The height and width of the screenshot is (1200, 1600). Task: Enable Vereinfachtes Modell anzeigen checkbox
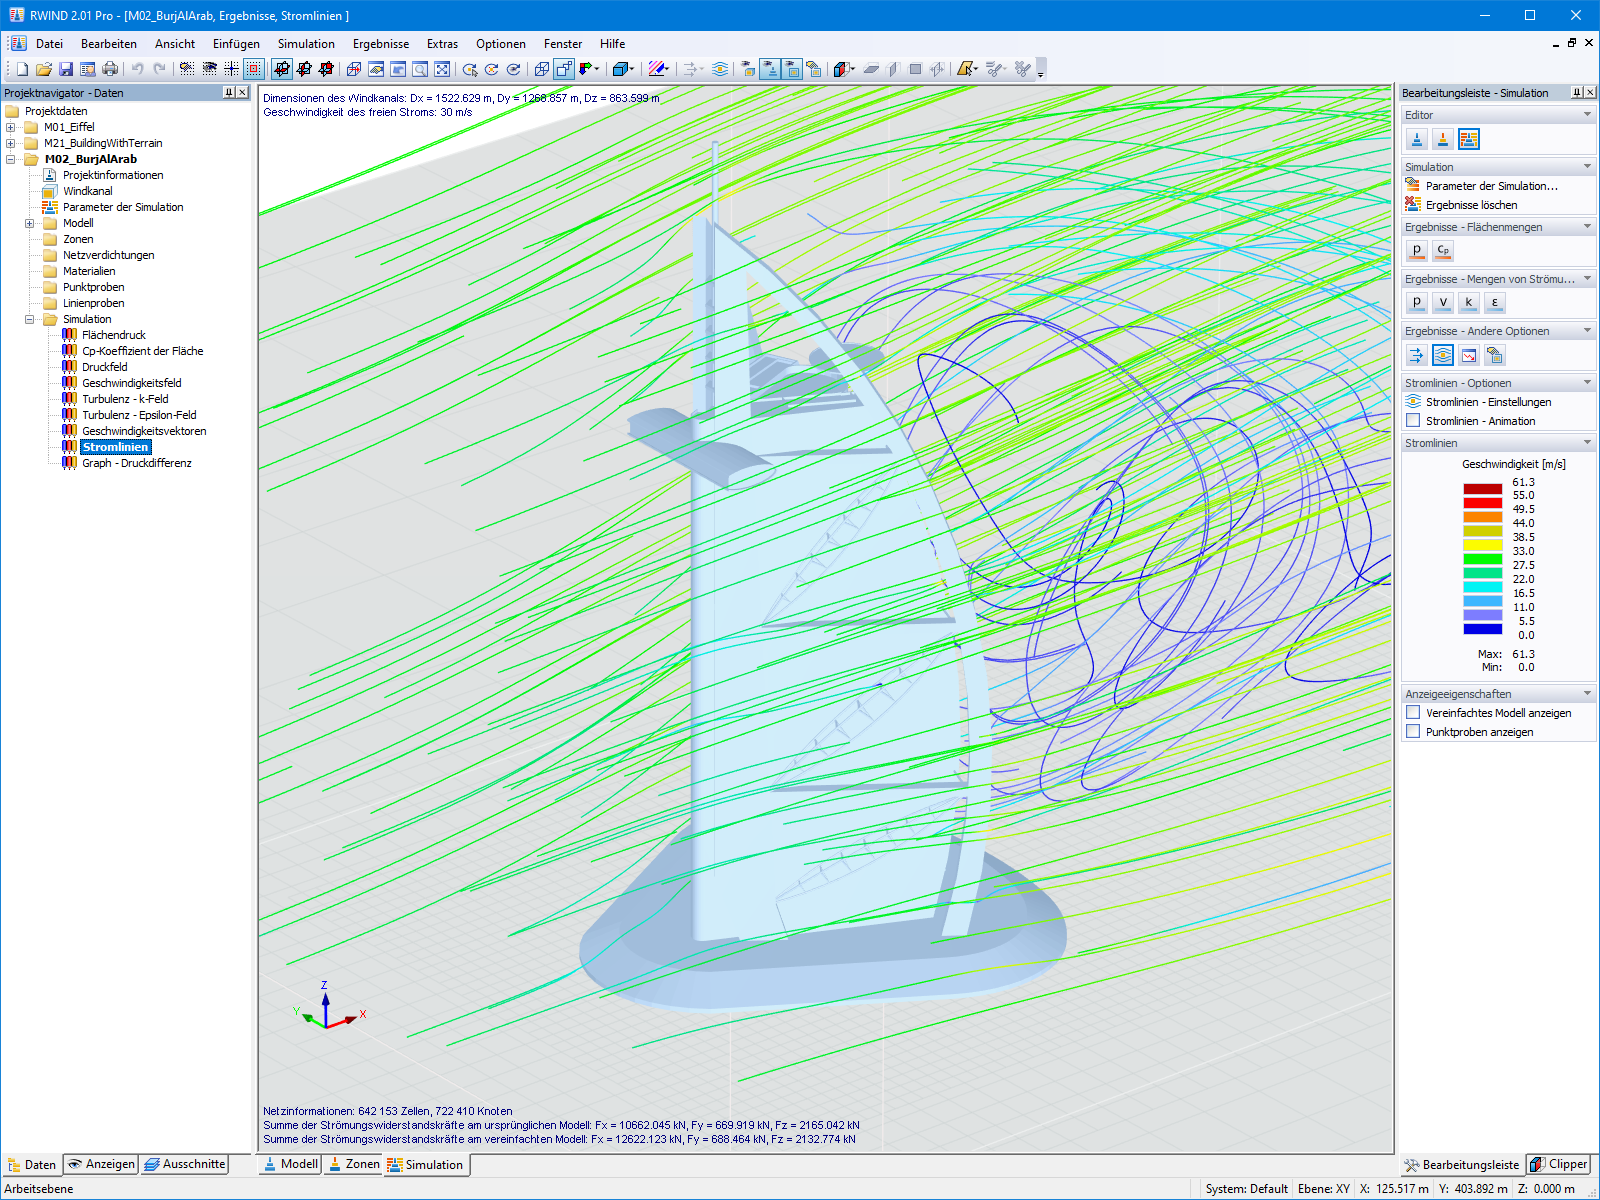pos(1413,713)
